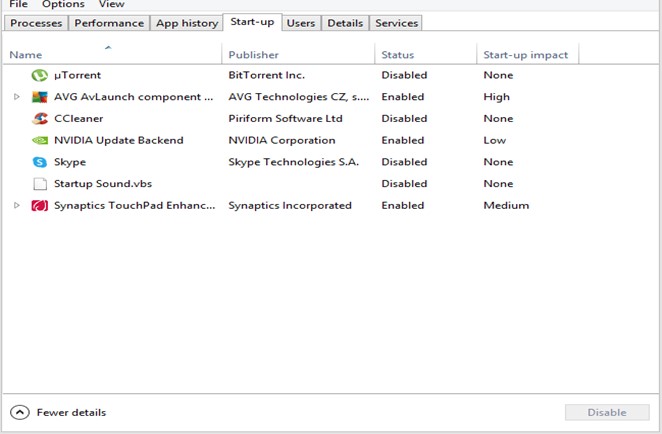
Task: Click Disabled status of µTorrent
Action: [404, 75]
